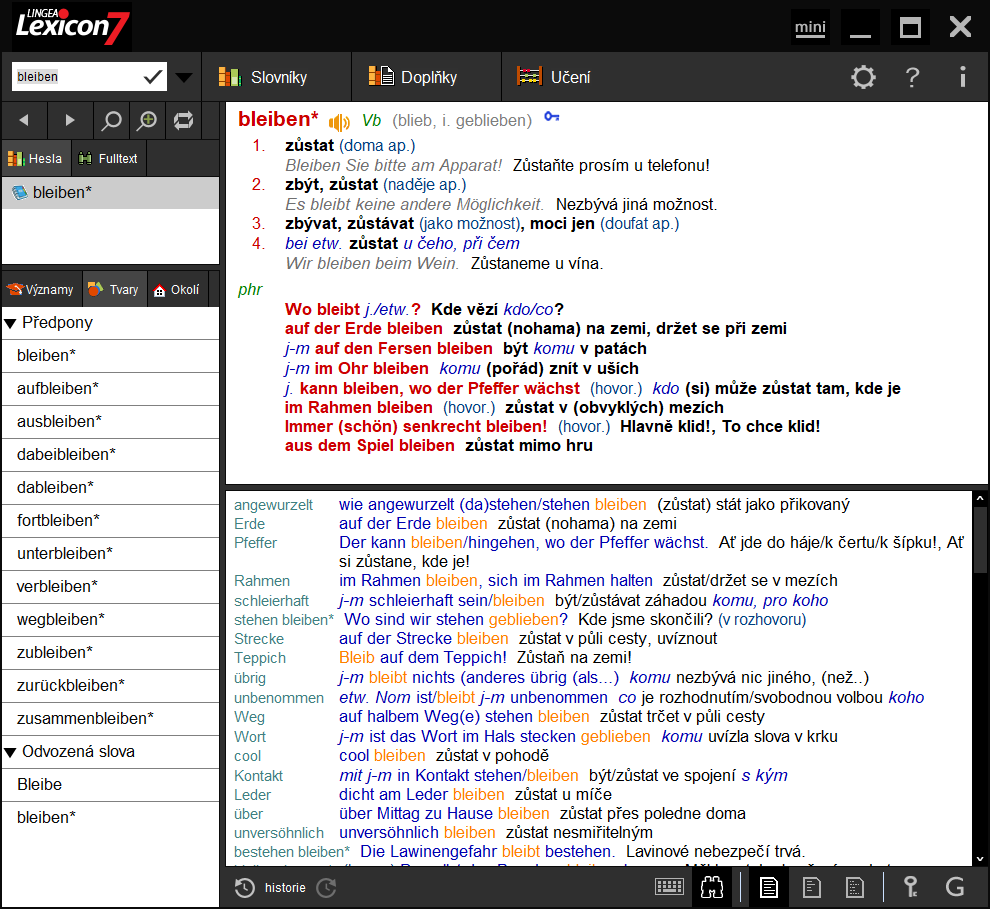This screenshot has height=909, width=990.
Task: Select zubleiben* entry
Action: click(110, 653)
